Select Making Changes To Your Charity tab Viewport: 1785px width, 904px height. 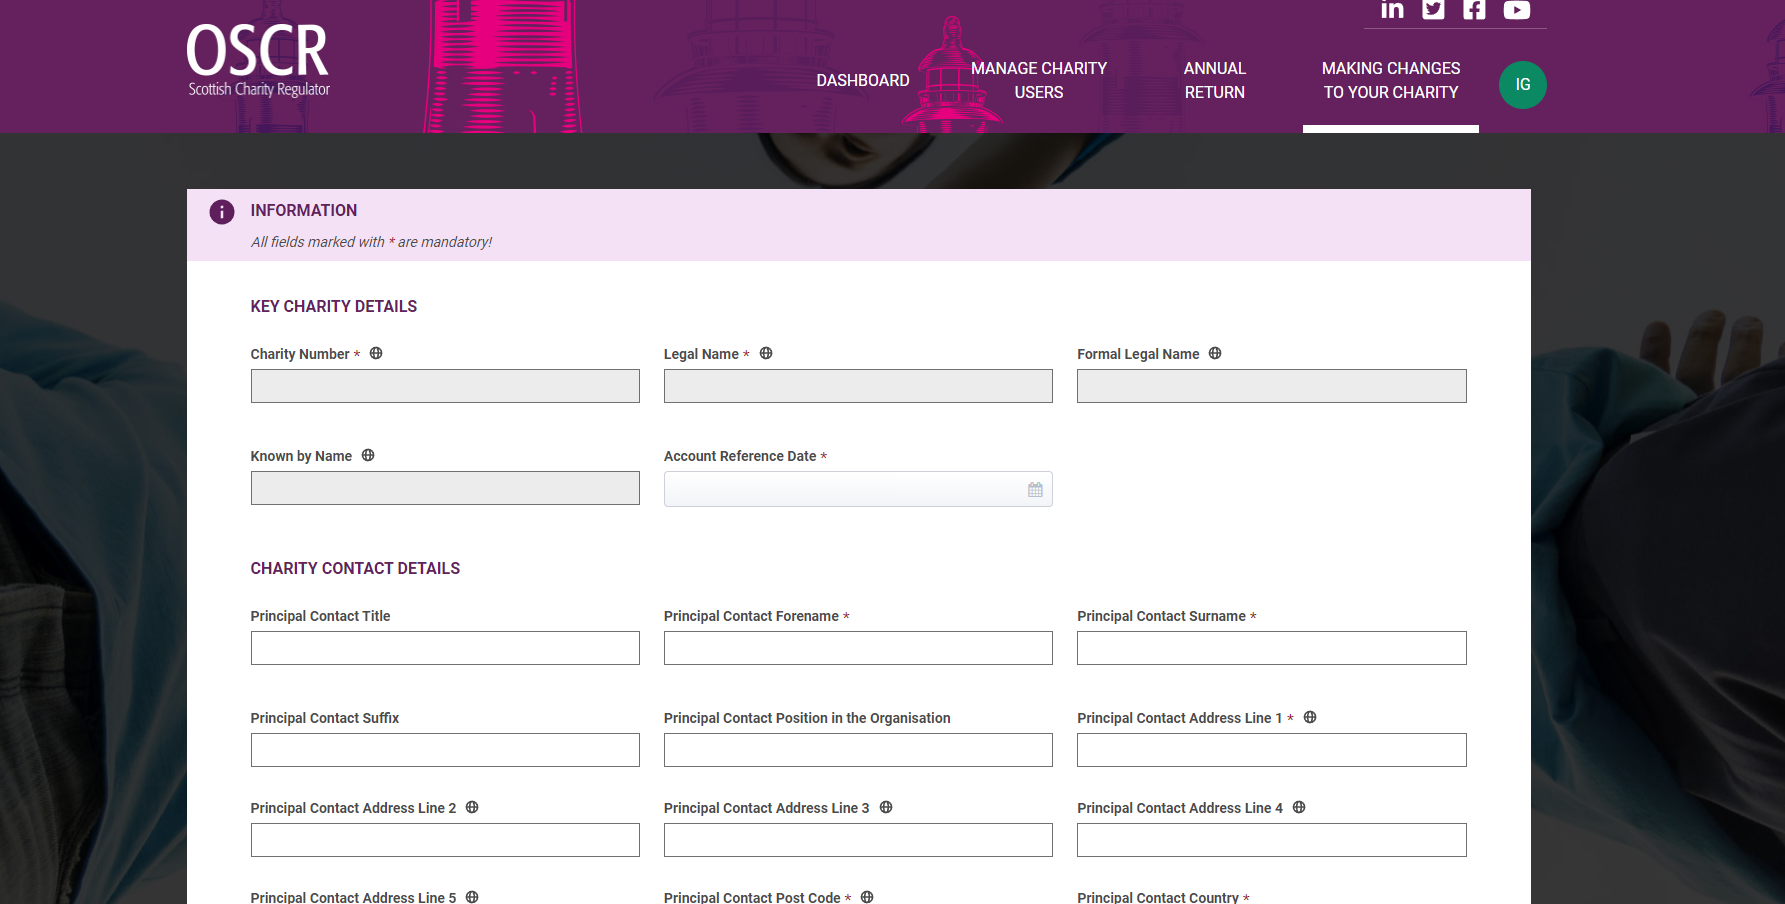tap(1391, 80)
